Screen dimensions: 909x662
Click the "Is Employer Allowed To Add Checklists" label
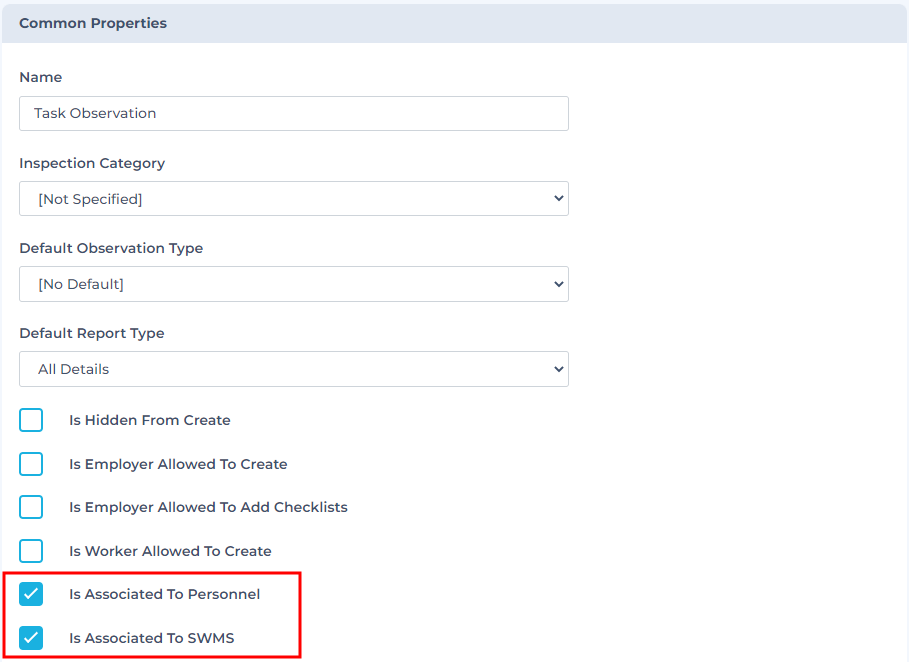(208, 507)
